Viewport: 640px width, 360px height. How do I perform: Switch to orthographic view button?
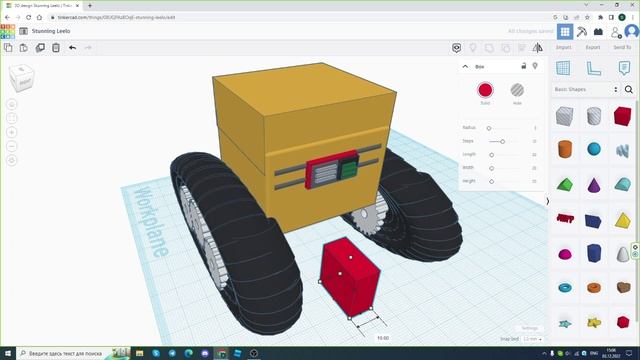[x=12, y=160]
